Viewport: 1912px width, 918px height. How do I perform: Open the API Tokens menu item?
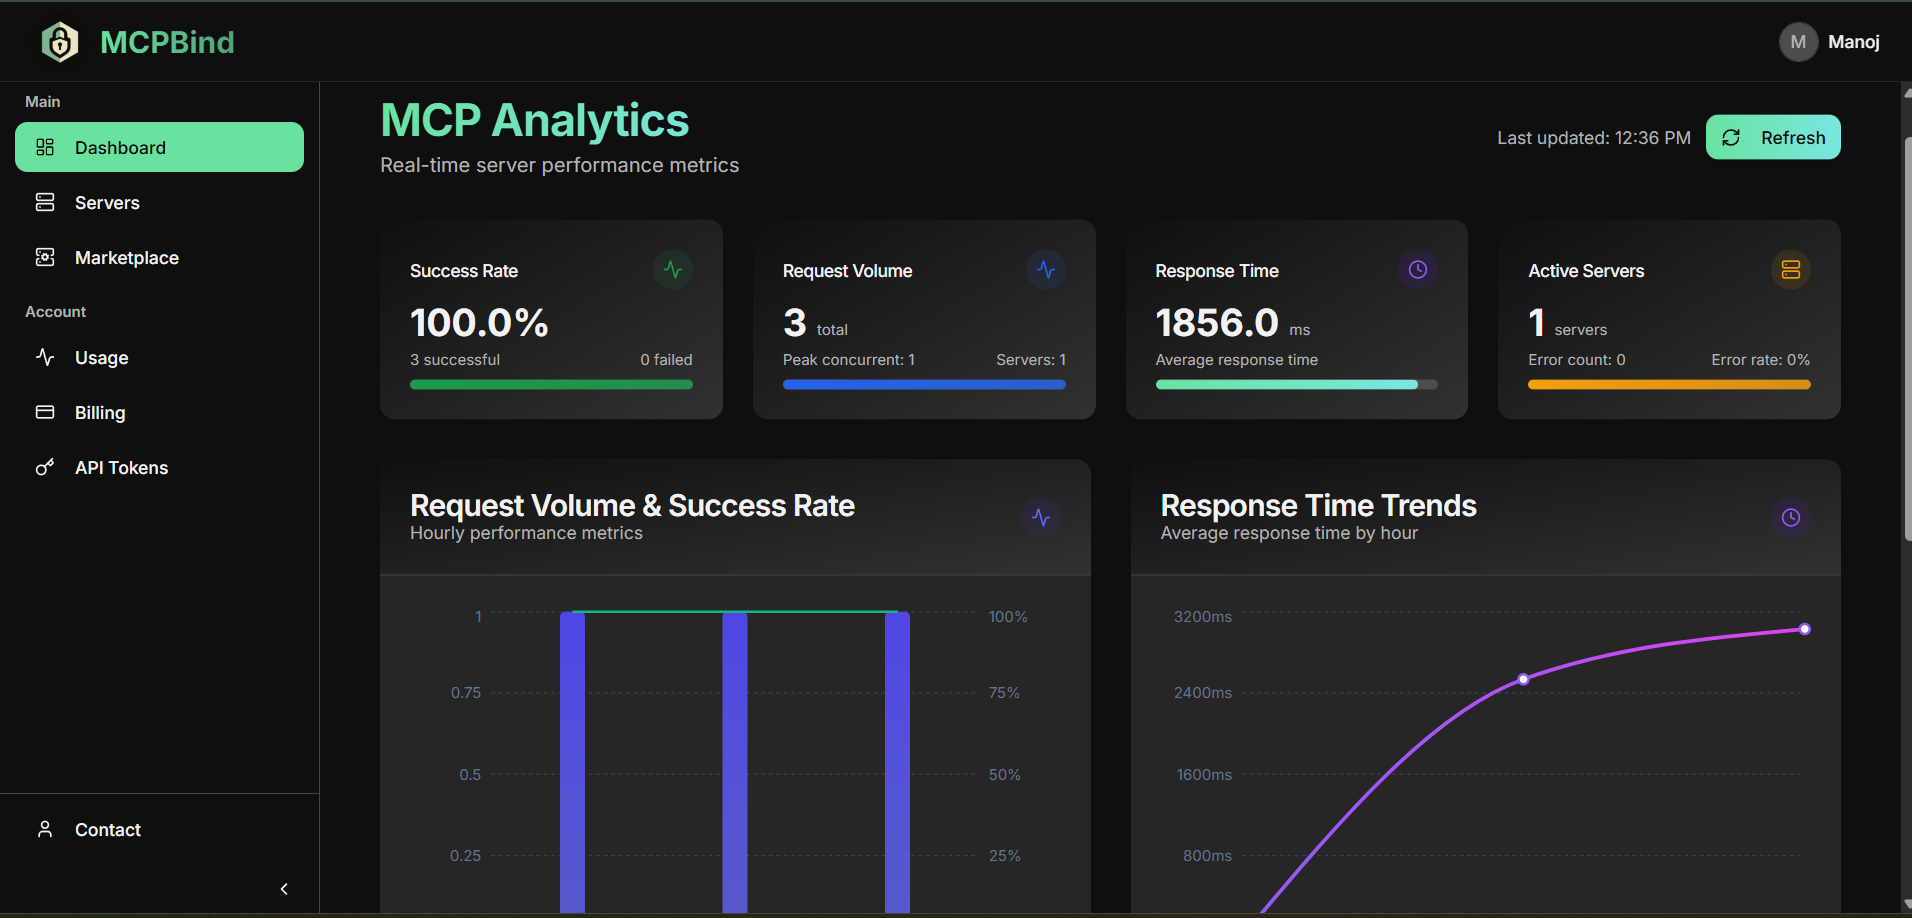(x=159, y=467)
